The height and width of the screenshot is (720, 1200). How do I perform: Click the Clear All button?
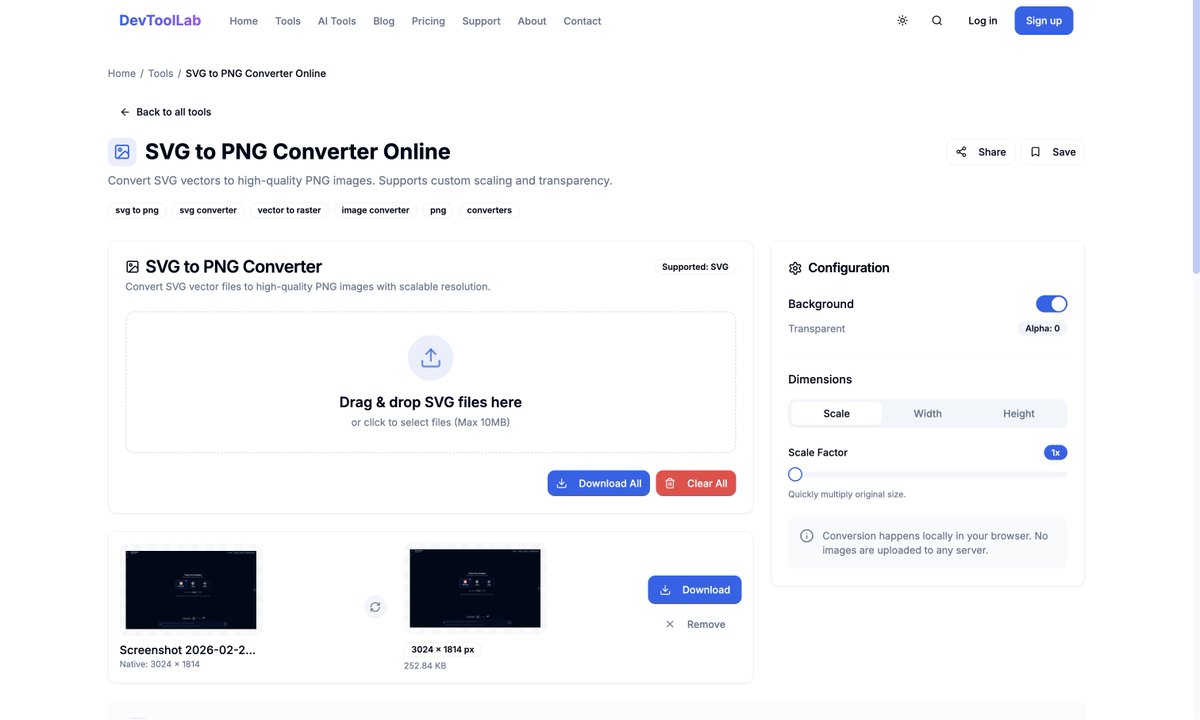(696, 483)
